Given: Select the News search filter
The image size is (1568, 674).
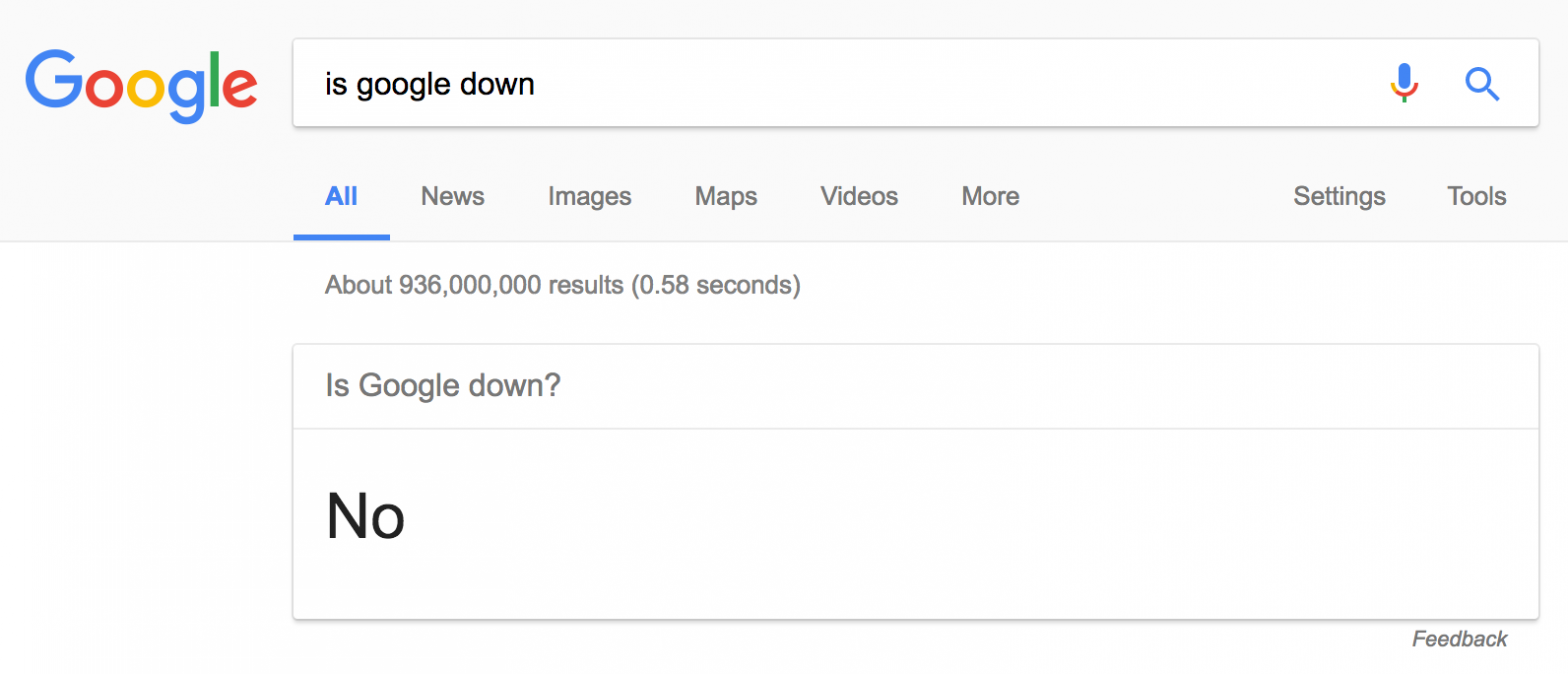Looking at the screenshot, I should [x=452, y=196].
